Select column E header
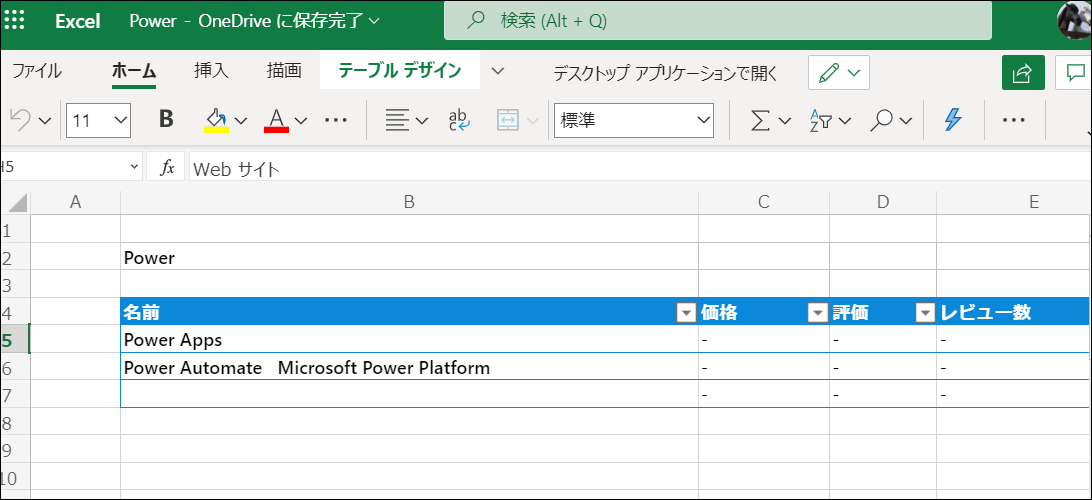 click(1014, 202)
